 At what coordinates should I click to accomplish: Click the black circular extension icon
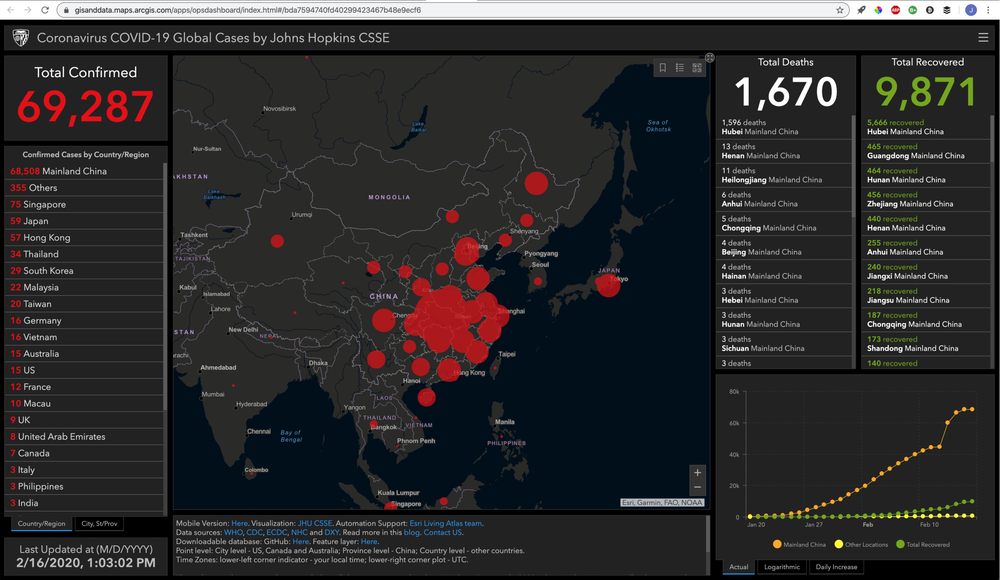pyautogui.click(x=930, y=10)
